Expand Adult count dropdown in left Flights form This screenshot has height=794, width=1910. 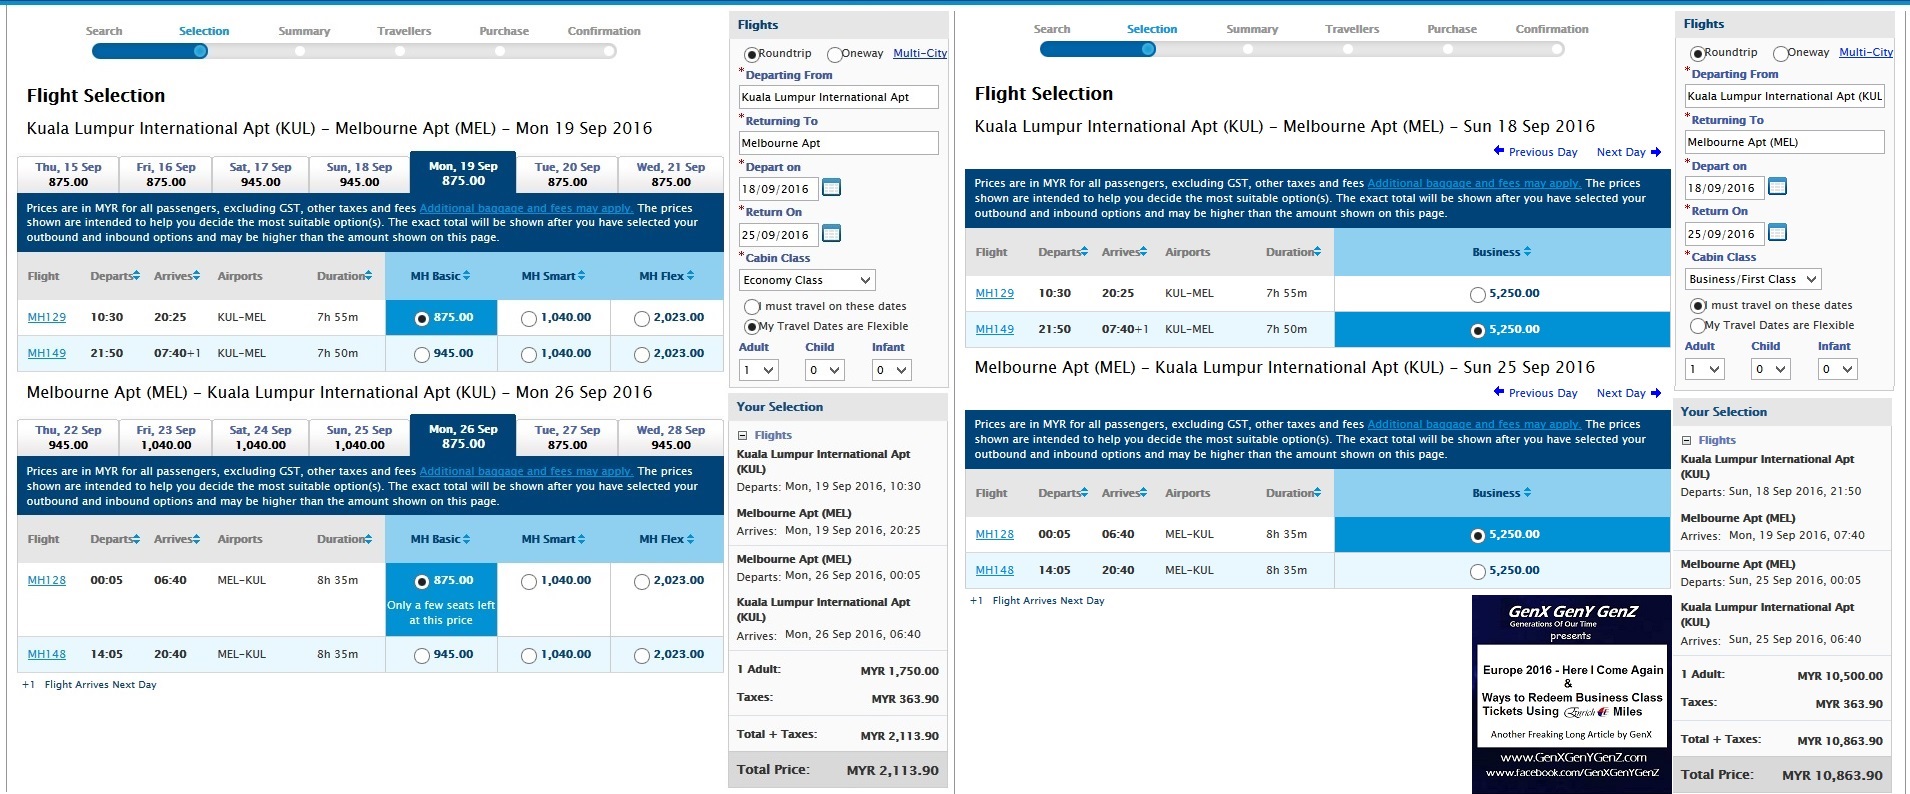pyautogui.click(x=758, y=370)
